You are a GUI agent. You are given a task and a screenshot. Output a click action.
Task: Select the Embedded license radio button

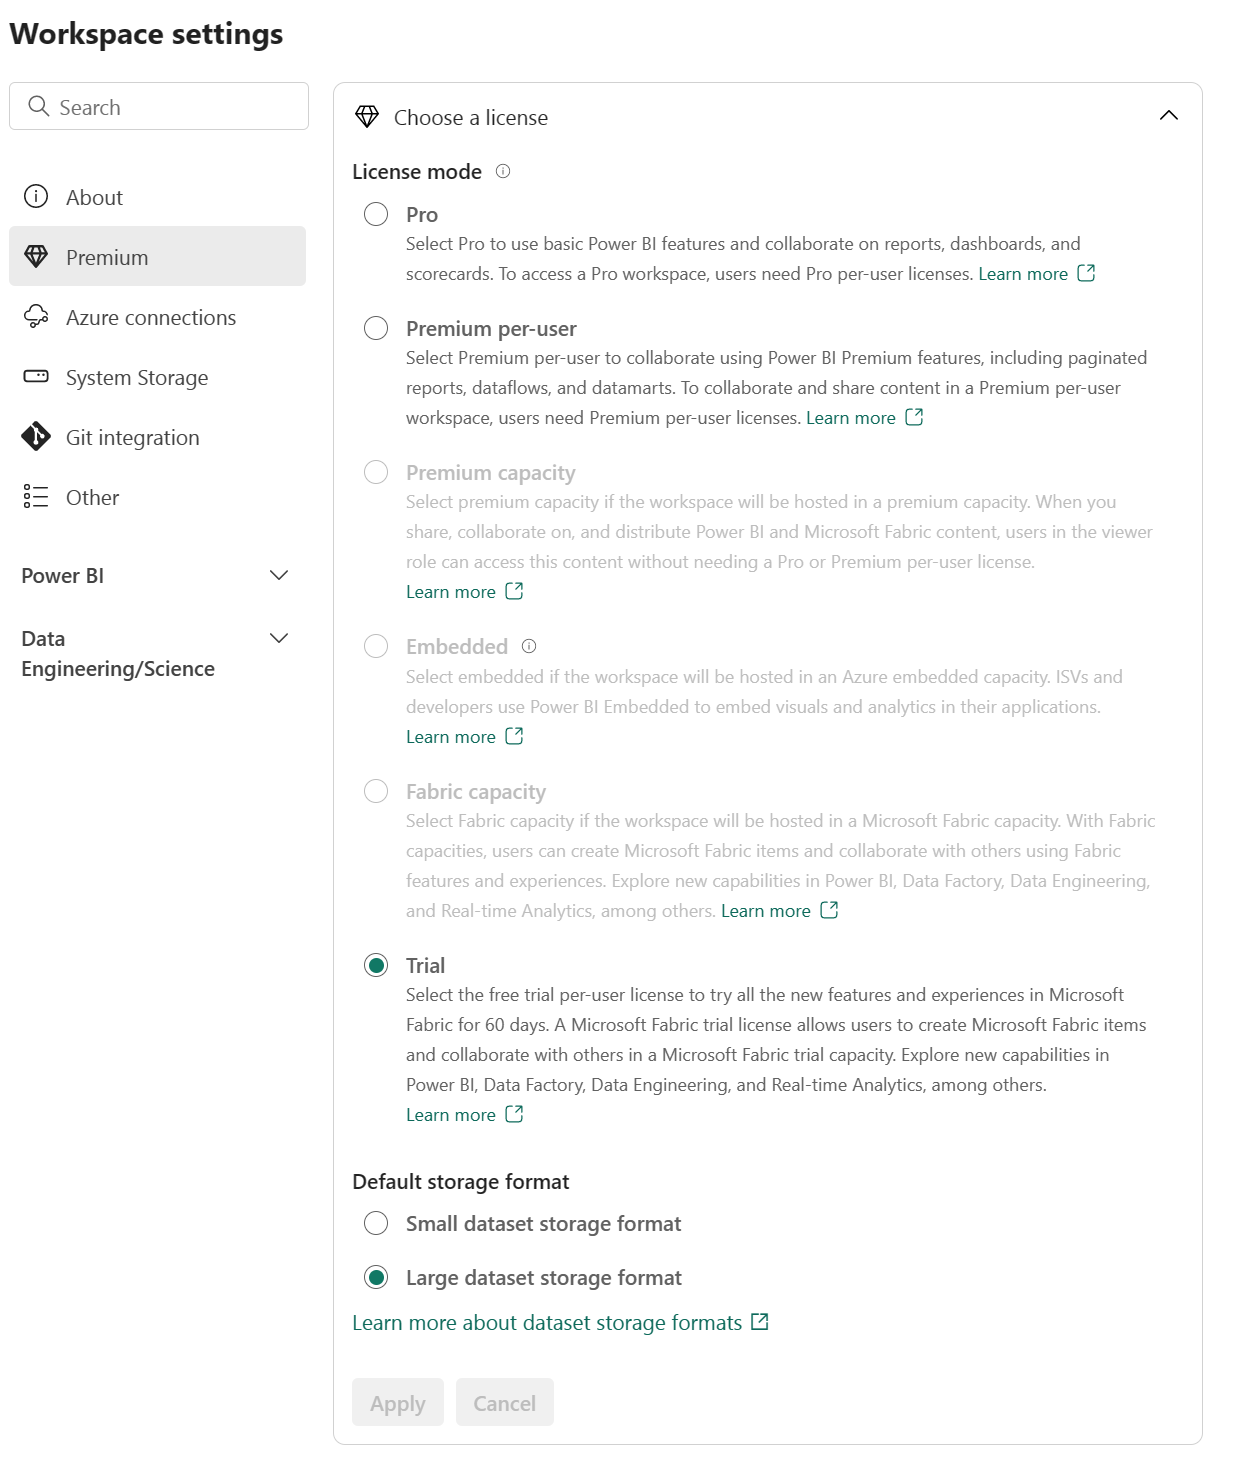(376, 646)
